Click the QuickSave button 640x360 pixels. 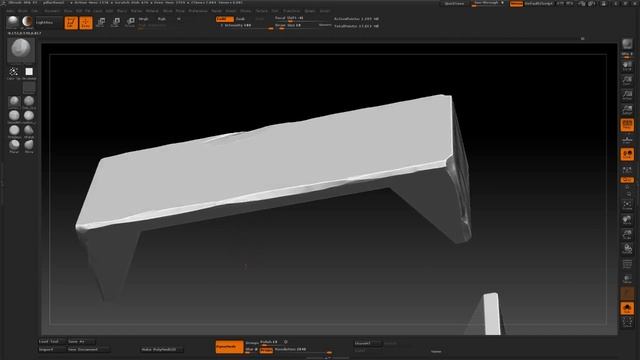tap(454, 4)
